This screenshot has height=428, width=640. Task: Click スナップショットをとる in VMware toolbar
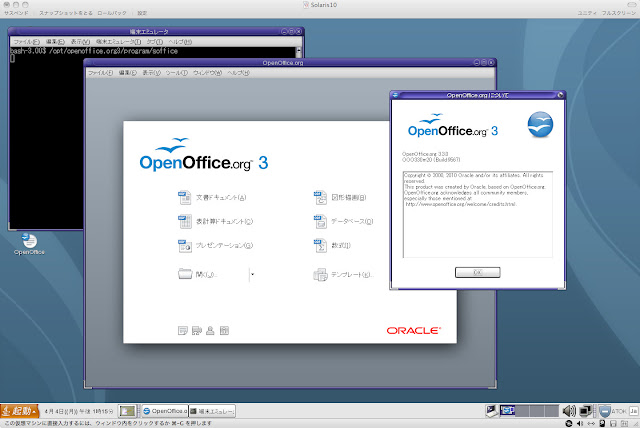(x=66, y=13)
